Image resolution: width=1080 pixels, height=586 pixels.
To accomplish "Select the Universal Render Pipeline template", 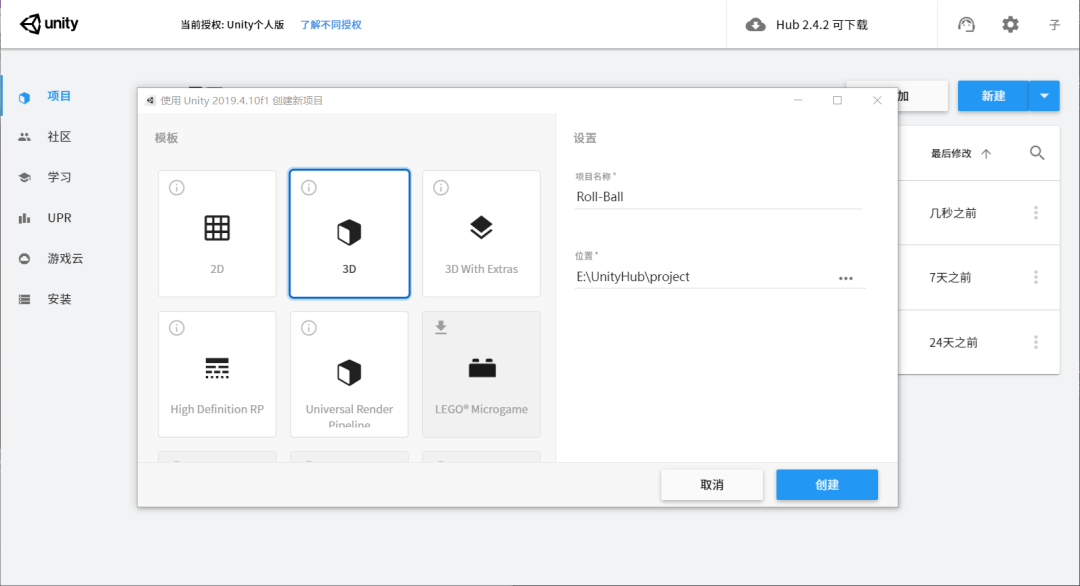I will pyautogui.click(x=349, y=374).
